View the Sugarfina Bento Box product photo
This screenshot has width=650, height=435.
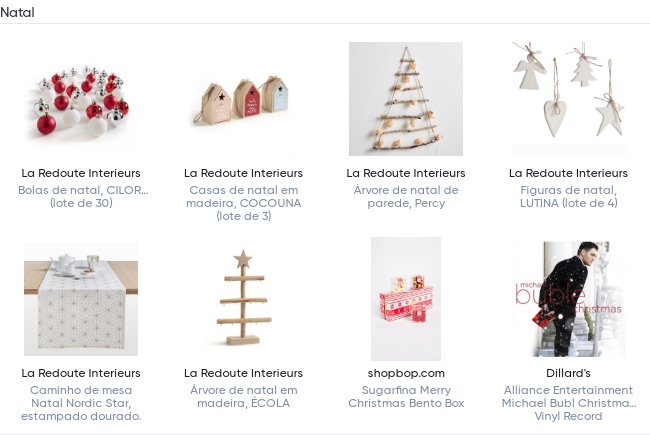(x=406, y=299)
